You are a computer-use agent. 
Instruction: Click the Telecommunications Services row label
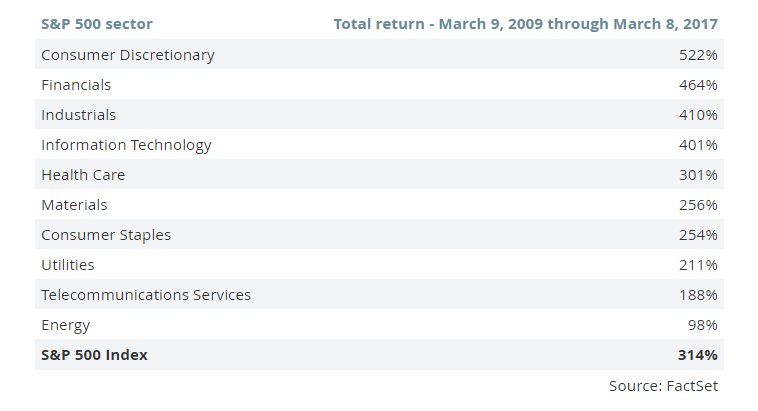(x=146, y=295)
